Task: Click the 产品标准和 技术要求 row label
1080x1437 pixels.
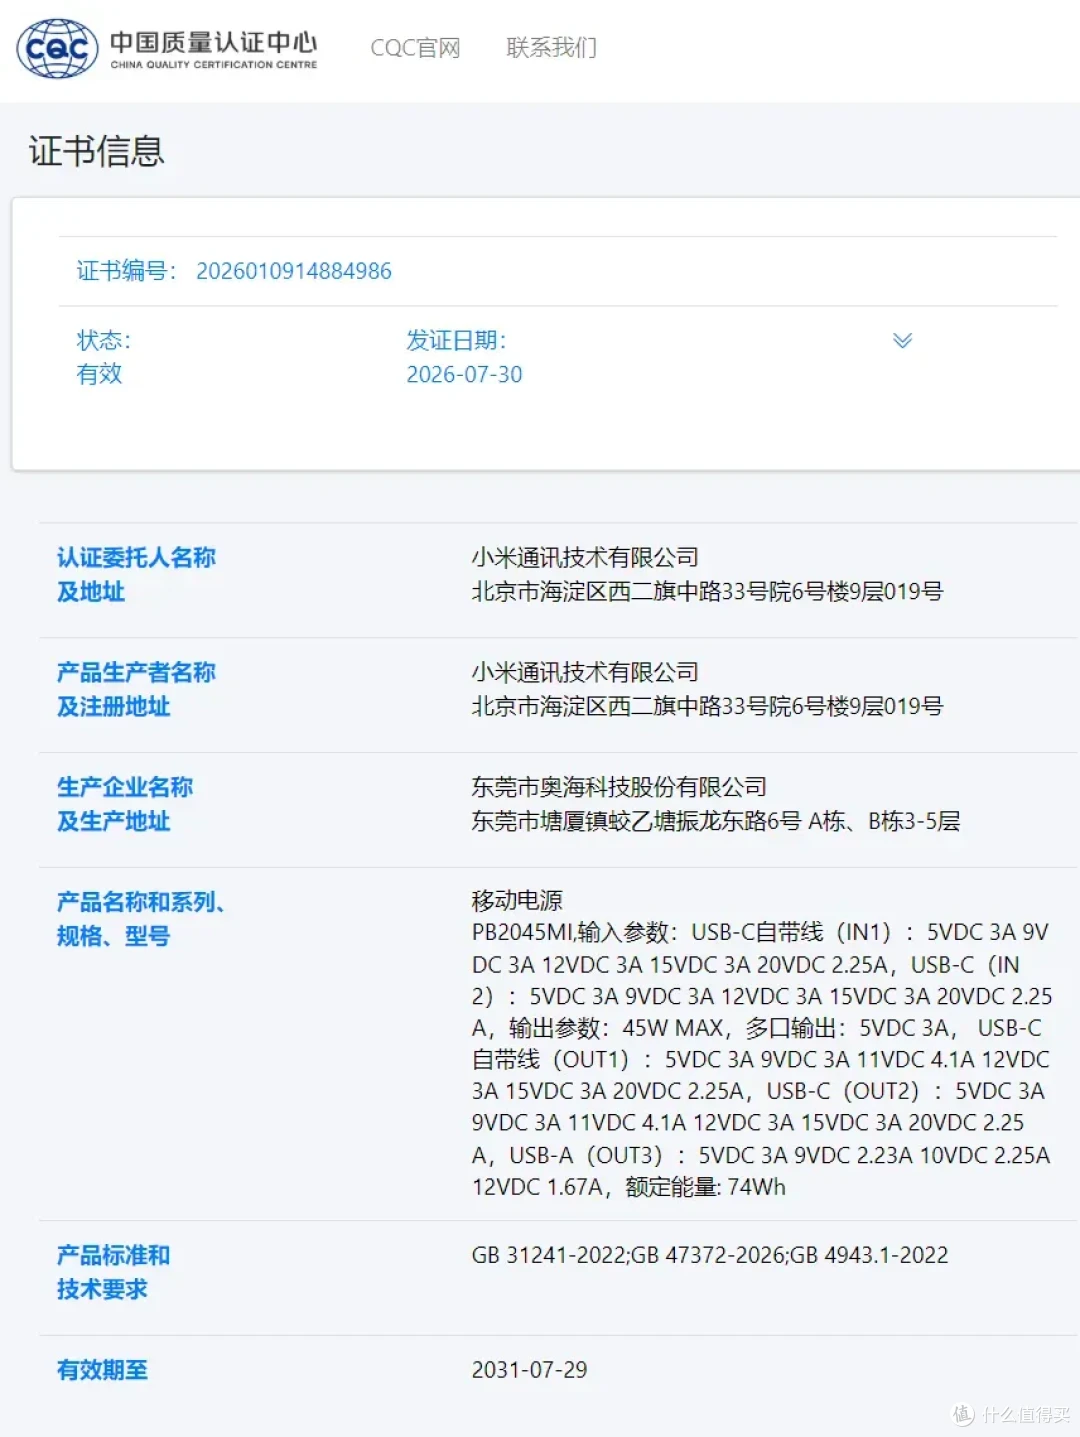Action: click(x=113, y=1272)
